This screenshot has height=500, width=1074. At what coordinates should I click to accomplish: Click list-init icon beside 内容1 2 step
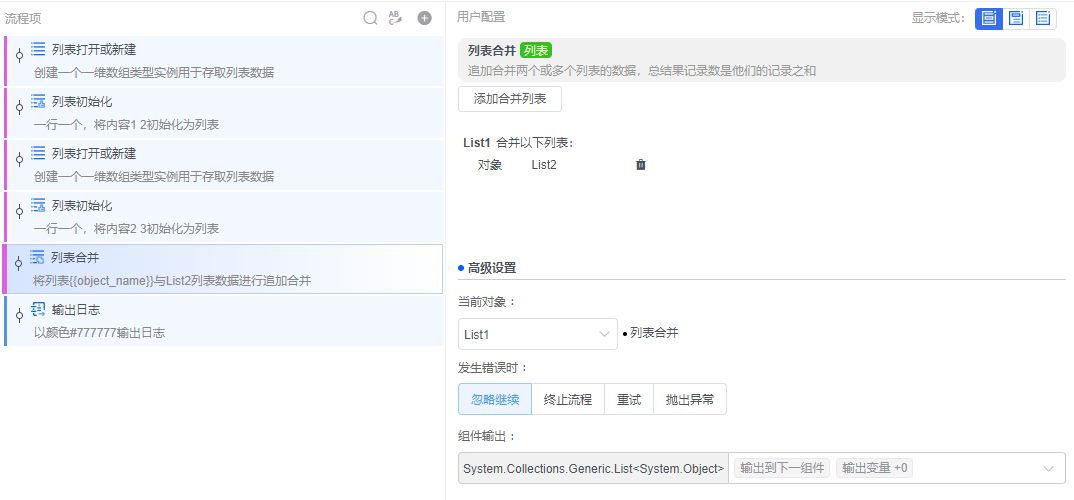[x=38, y=101]
